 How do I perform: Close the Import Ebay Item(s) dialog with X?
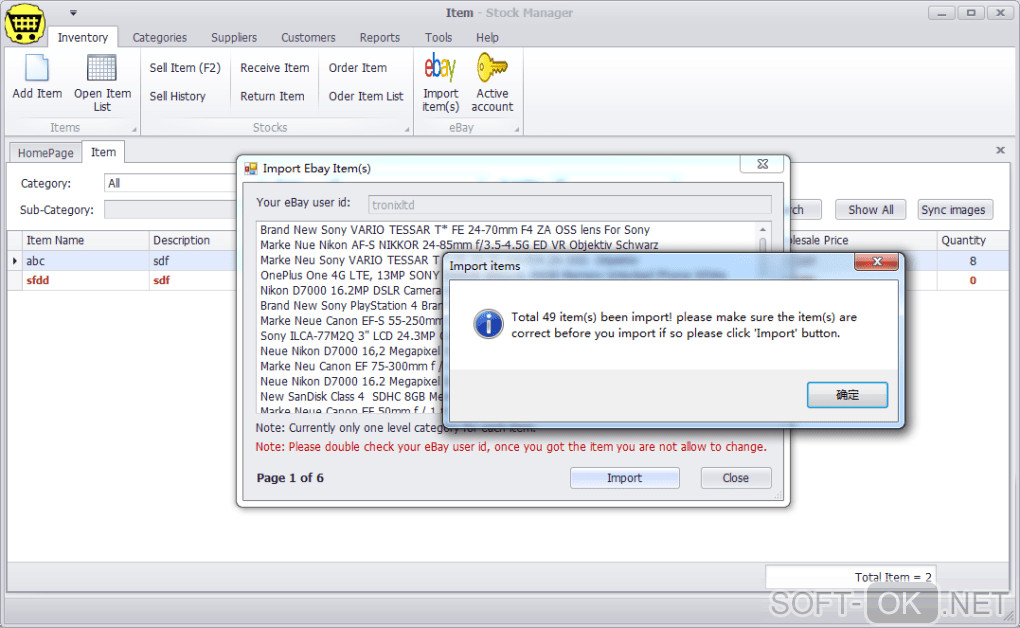762,164
